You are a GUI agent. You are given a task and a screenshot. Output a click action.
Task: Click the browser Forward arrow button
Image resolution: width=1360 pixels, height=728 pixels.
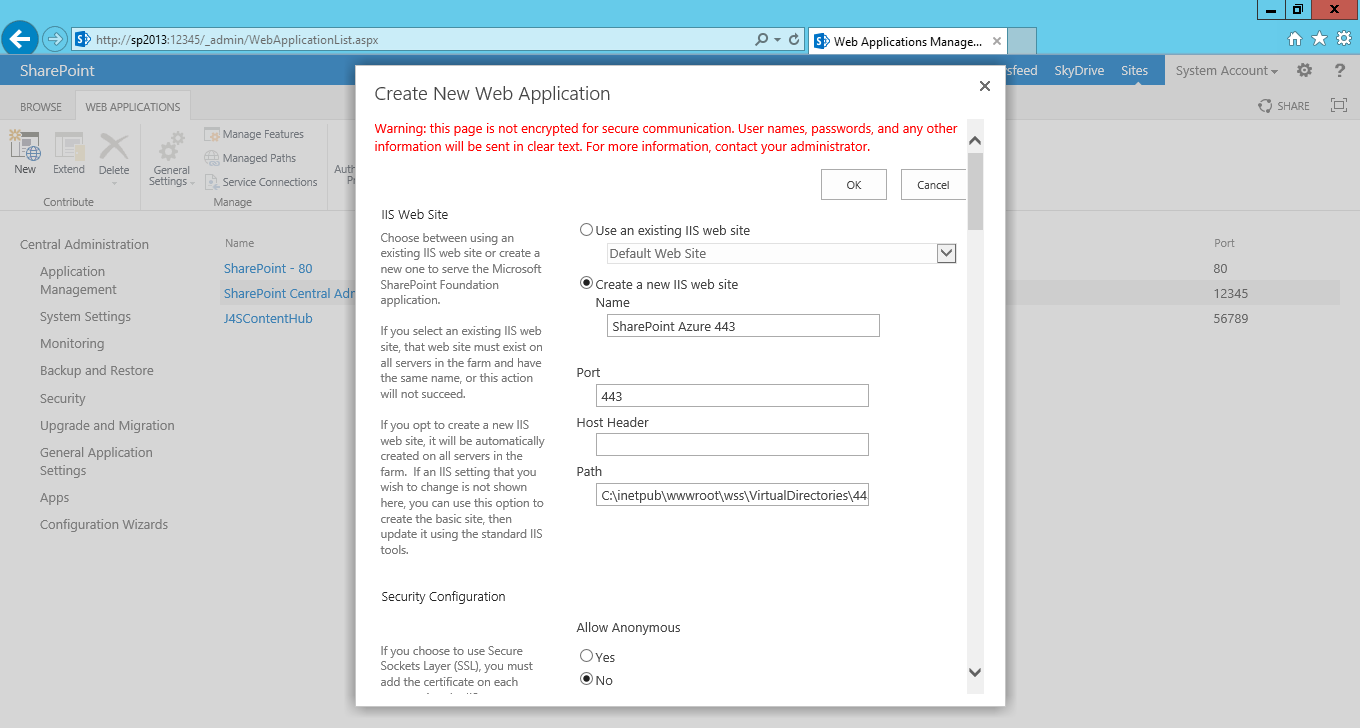54,40
